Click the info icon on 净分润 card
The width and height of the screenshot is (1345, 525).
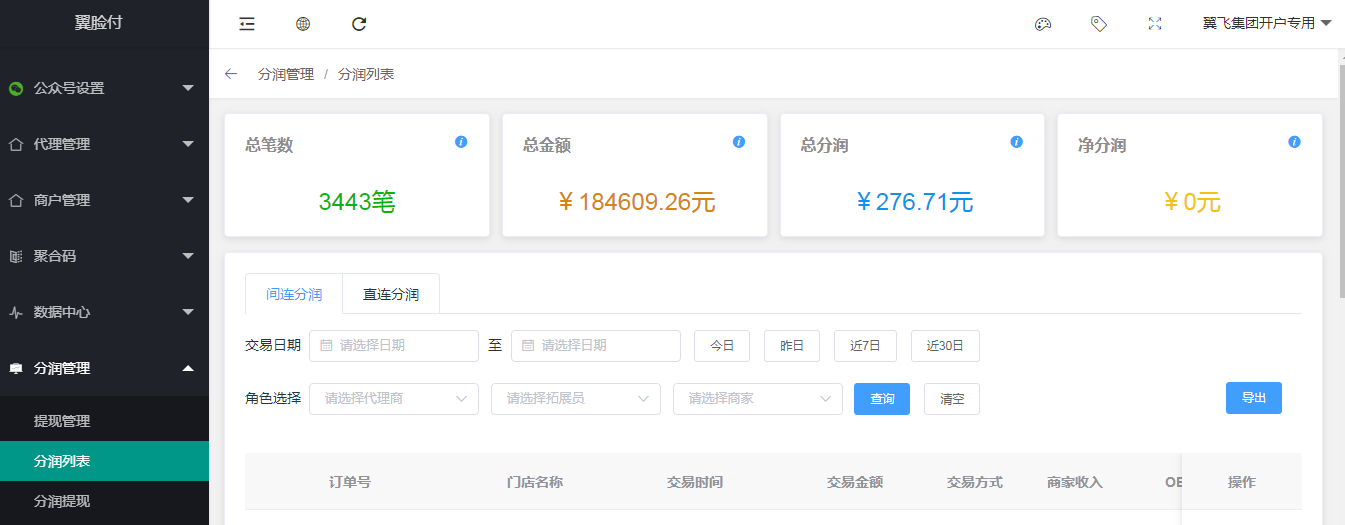[x=1294, y=142]
